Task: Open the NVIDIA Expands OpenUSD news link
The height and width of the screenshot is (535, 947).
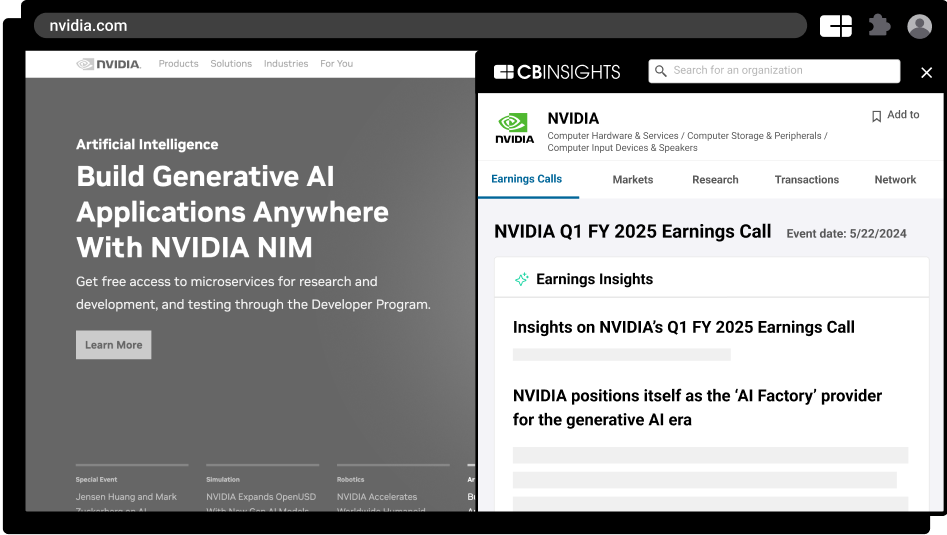Action: [x=261, y=497]
